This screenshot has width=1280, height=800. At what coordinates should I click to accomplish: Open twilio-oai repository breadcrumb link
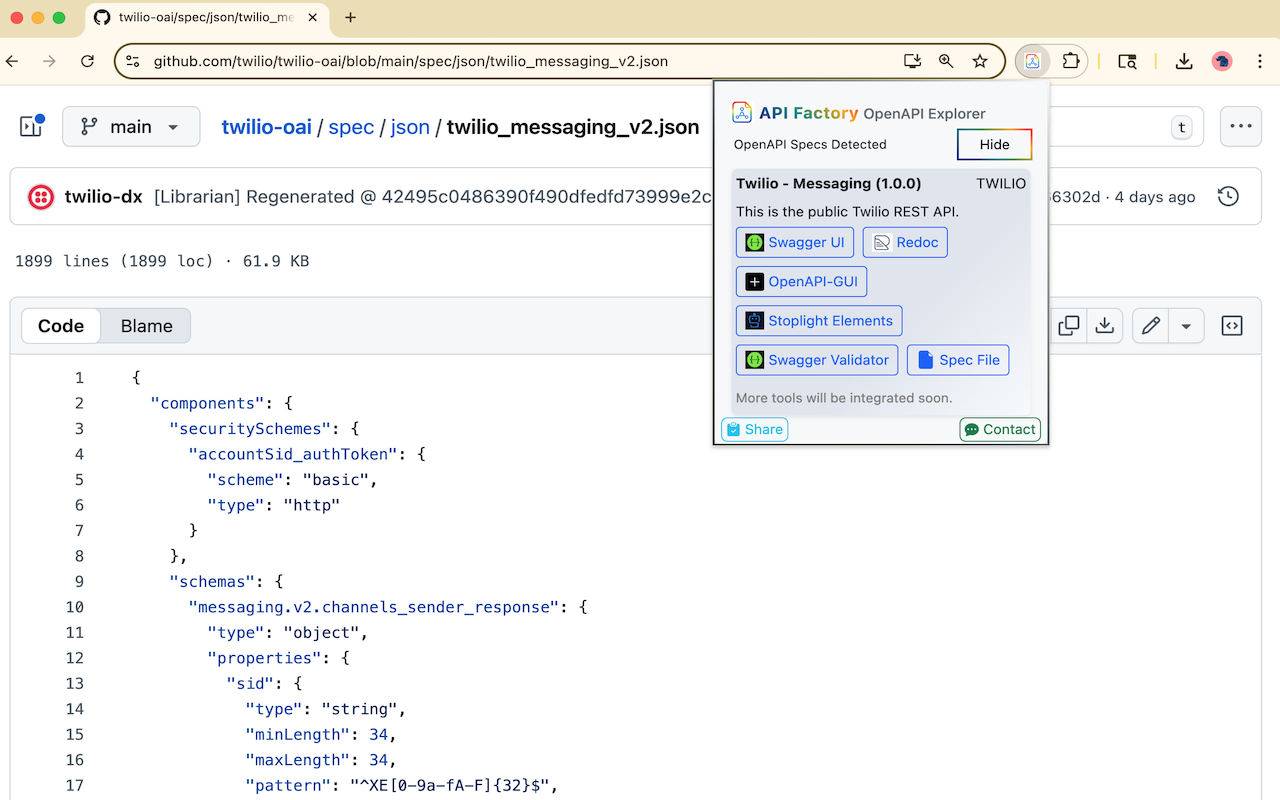tap(266, 127)
